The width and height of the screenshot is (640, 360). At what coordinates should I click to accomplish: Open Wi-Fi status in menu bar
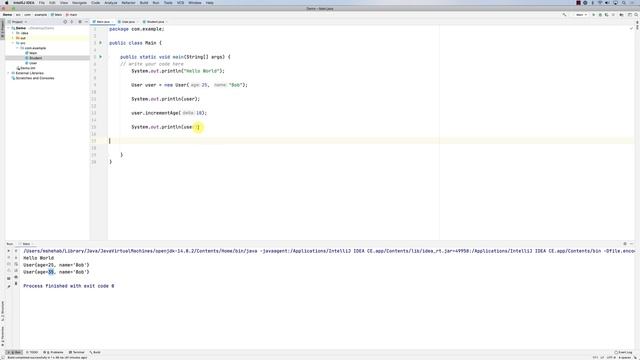pos(600,3)
